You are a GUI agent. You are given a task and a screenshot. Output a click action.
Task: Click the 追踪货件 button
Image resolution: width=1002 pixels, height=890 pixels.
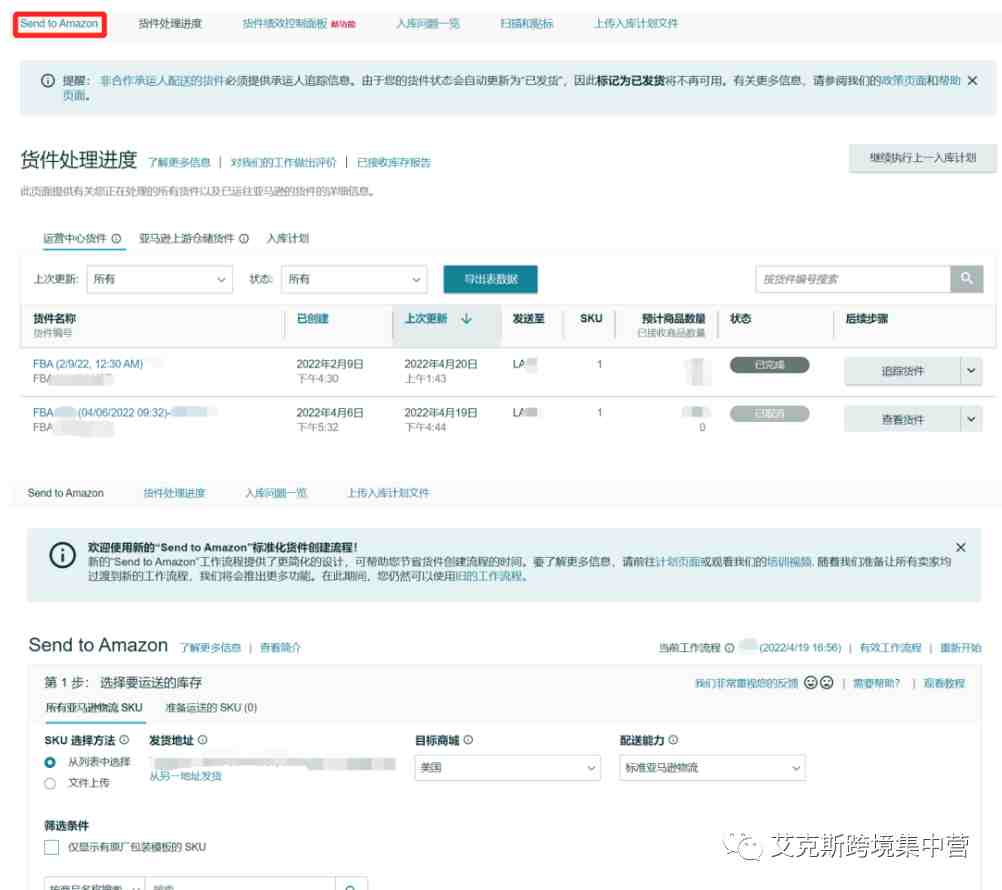coord(902,371)
